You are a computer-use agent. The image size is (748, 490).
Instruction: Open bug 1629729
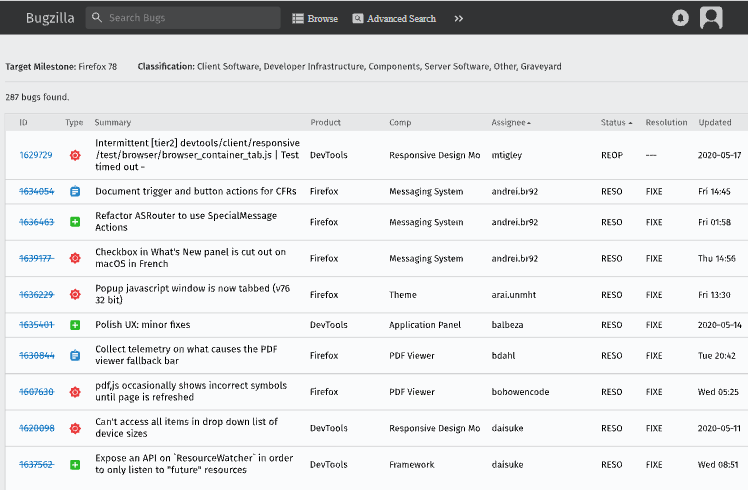(36, 155)
